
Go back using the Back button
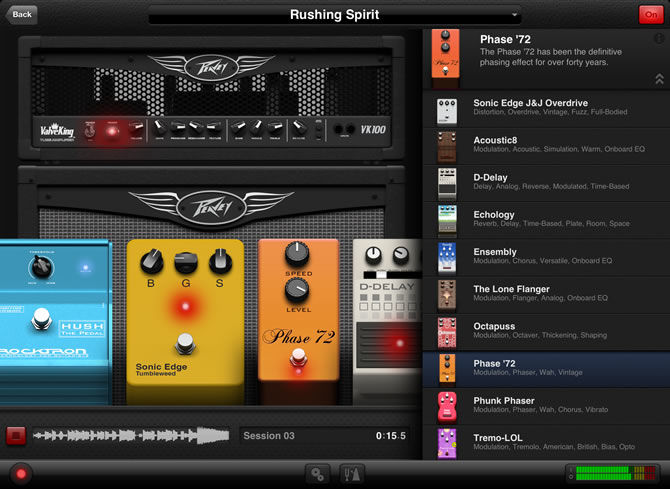[x=22, y=15]
